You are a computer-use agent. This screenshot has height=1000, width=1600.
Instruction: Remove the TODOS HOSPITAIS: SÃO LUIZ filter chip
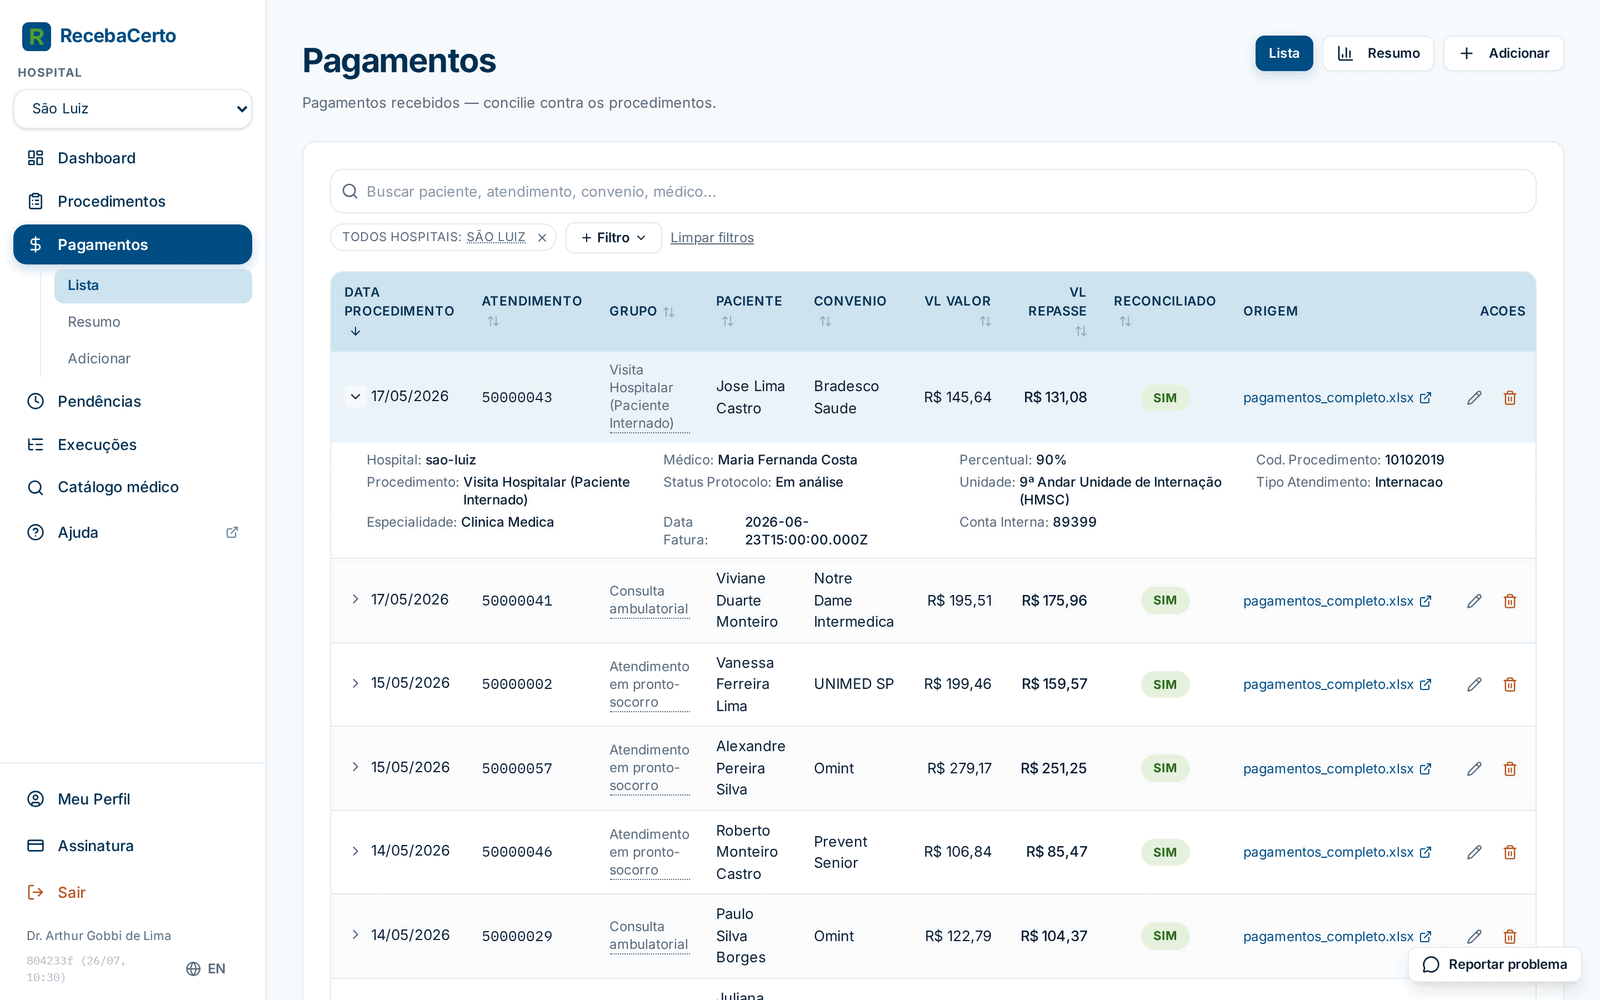click(542, 238)
